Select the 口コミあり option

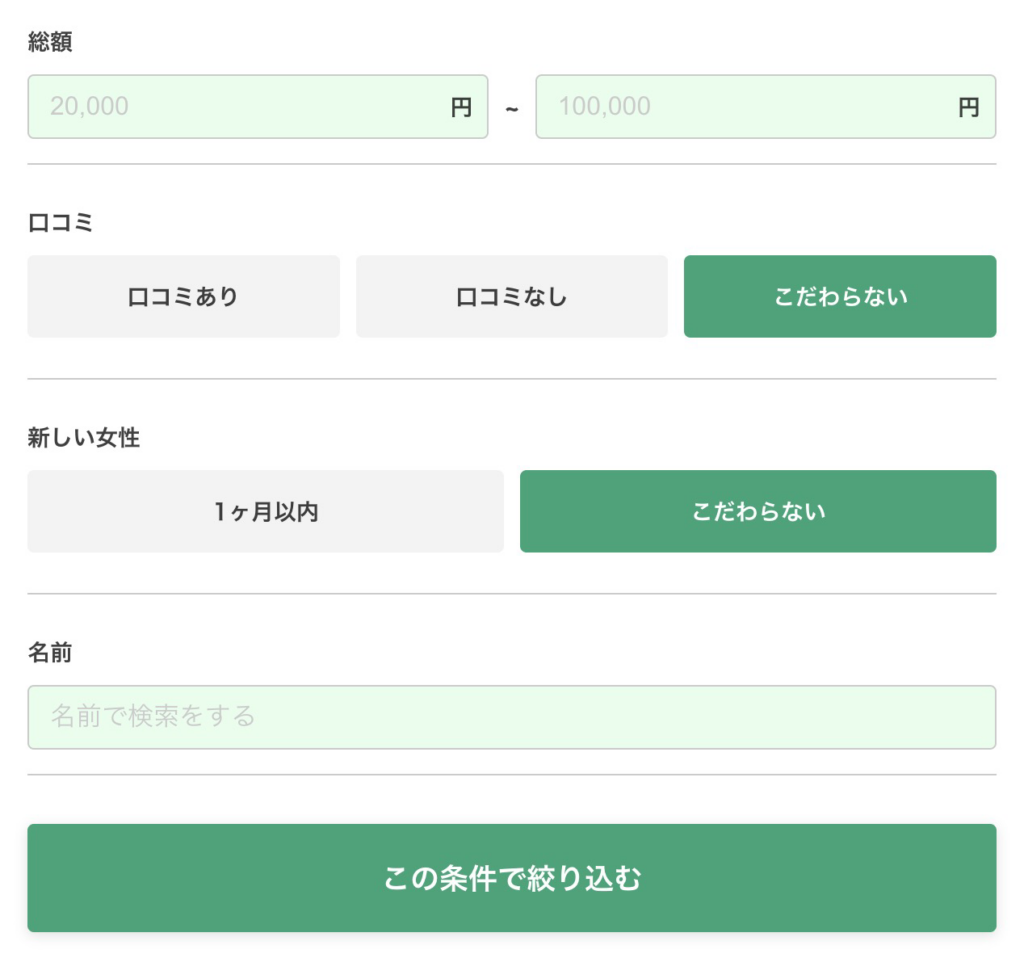183,296
